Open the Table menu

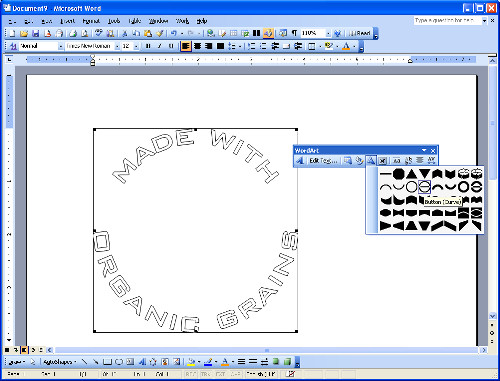click(x=134, y=21)
